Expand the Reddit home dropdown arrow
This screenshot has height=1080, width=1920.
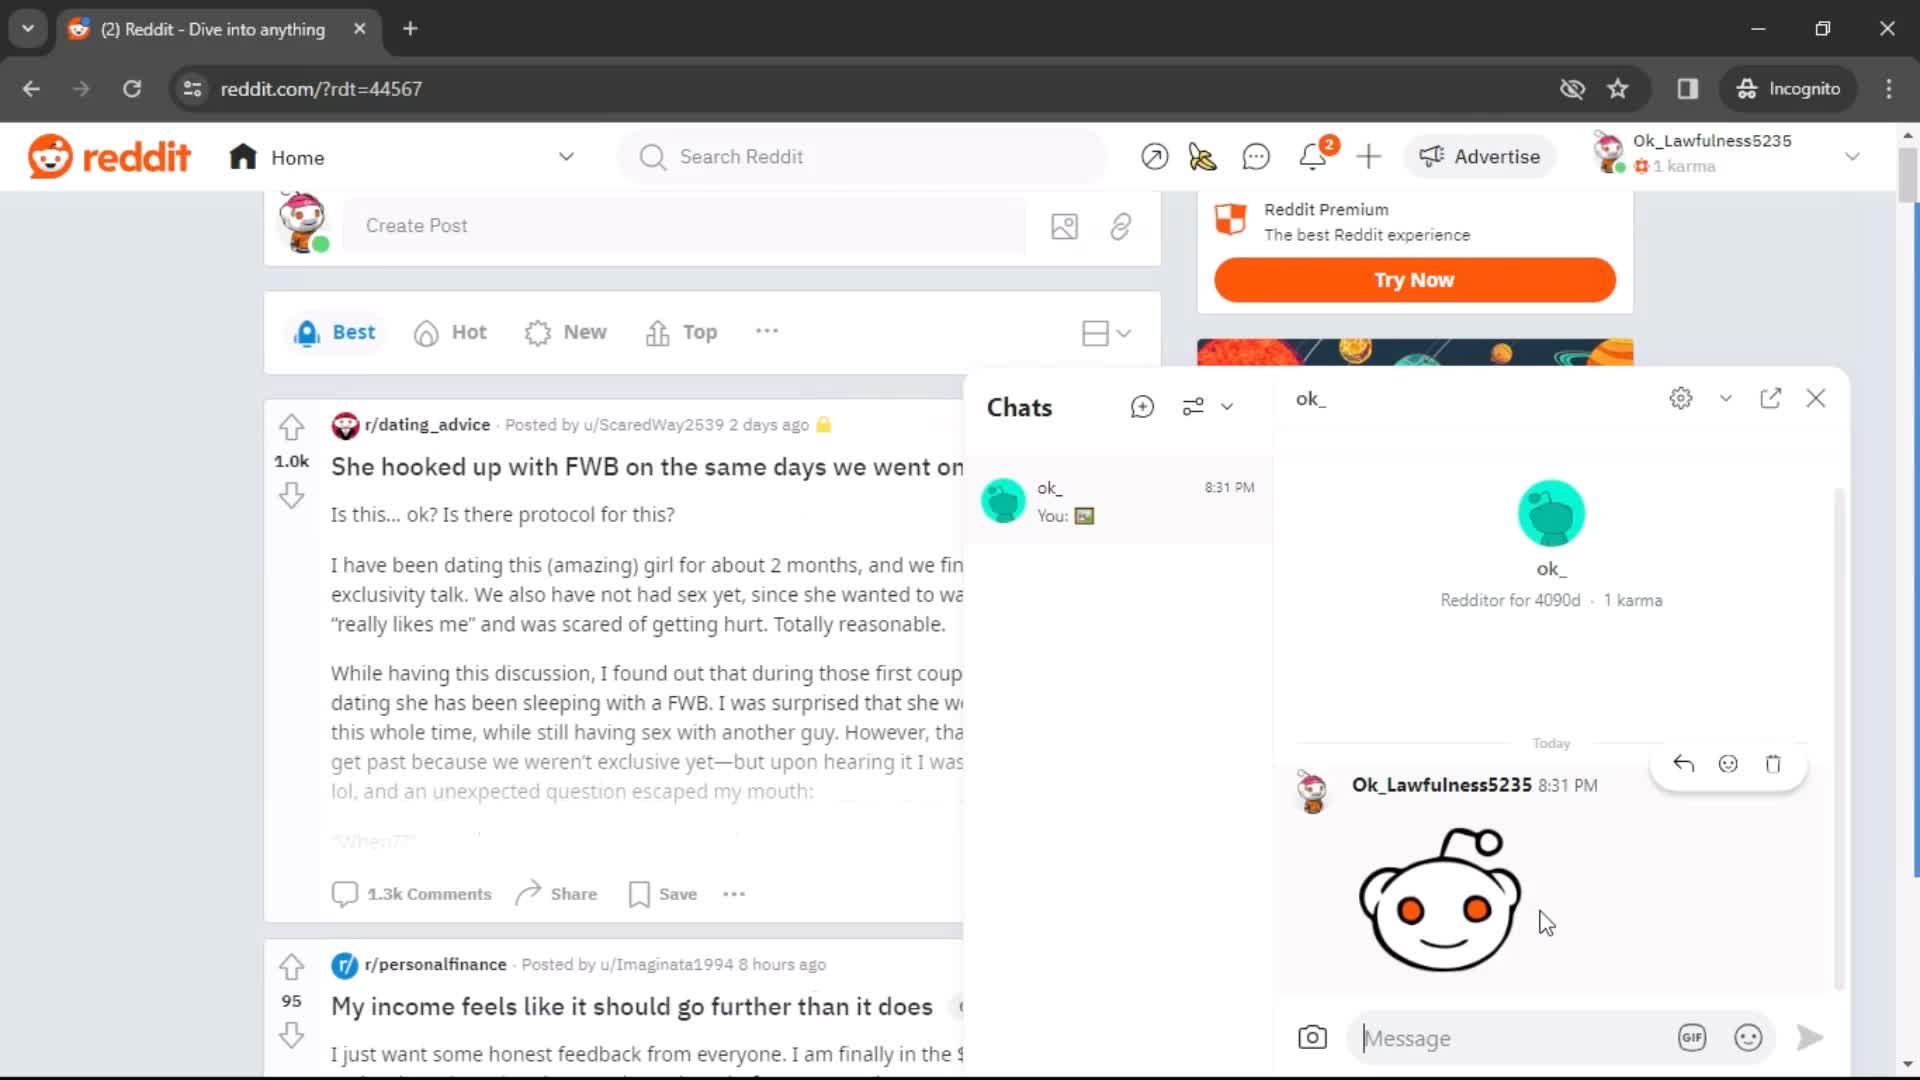point(566,157)
